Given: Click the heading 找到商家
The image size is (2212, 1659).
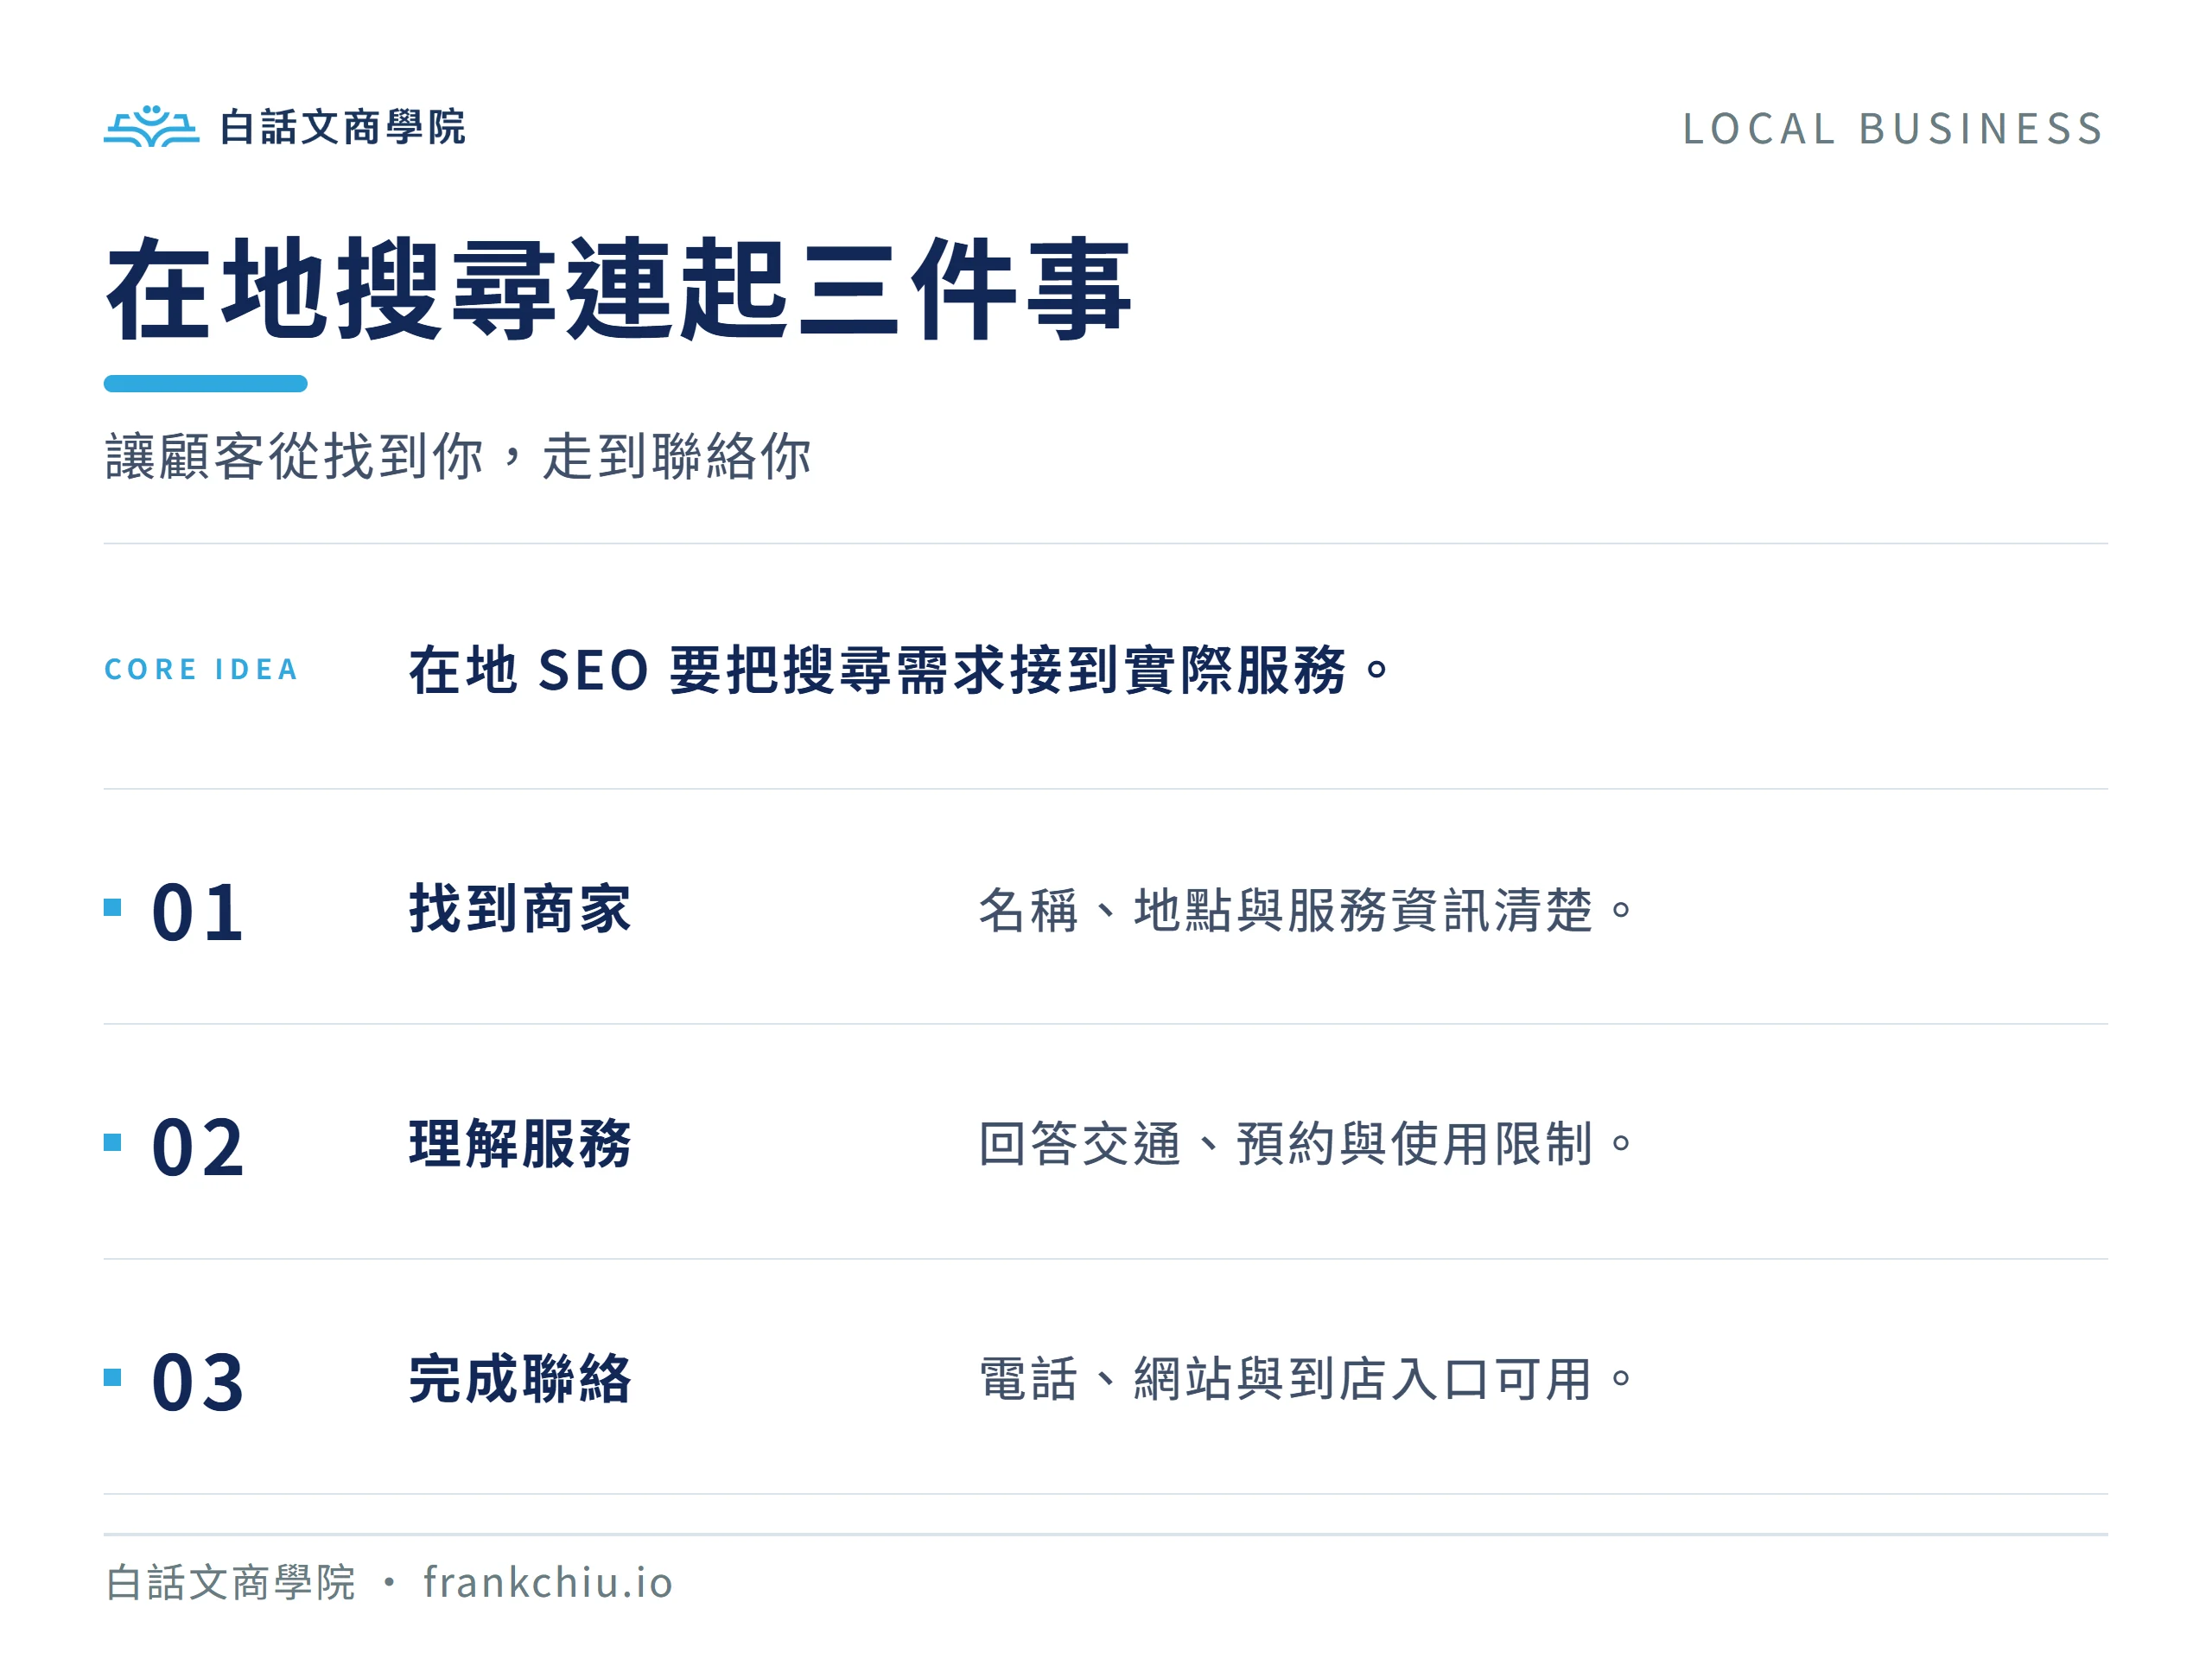Looking at the screenshot, I should [520, 908].
